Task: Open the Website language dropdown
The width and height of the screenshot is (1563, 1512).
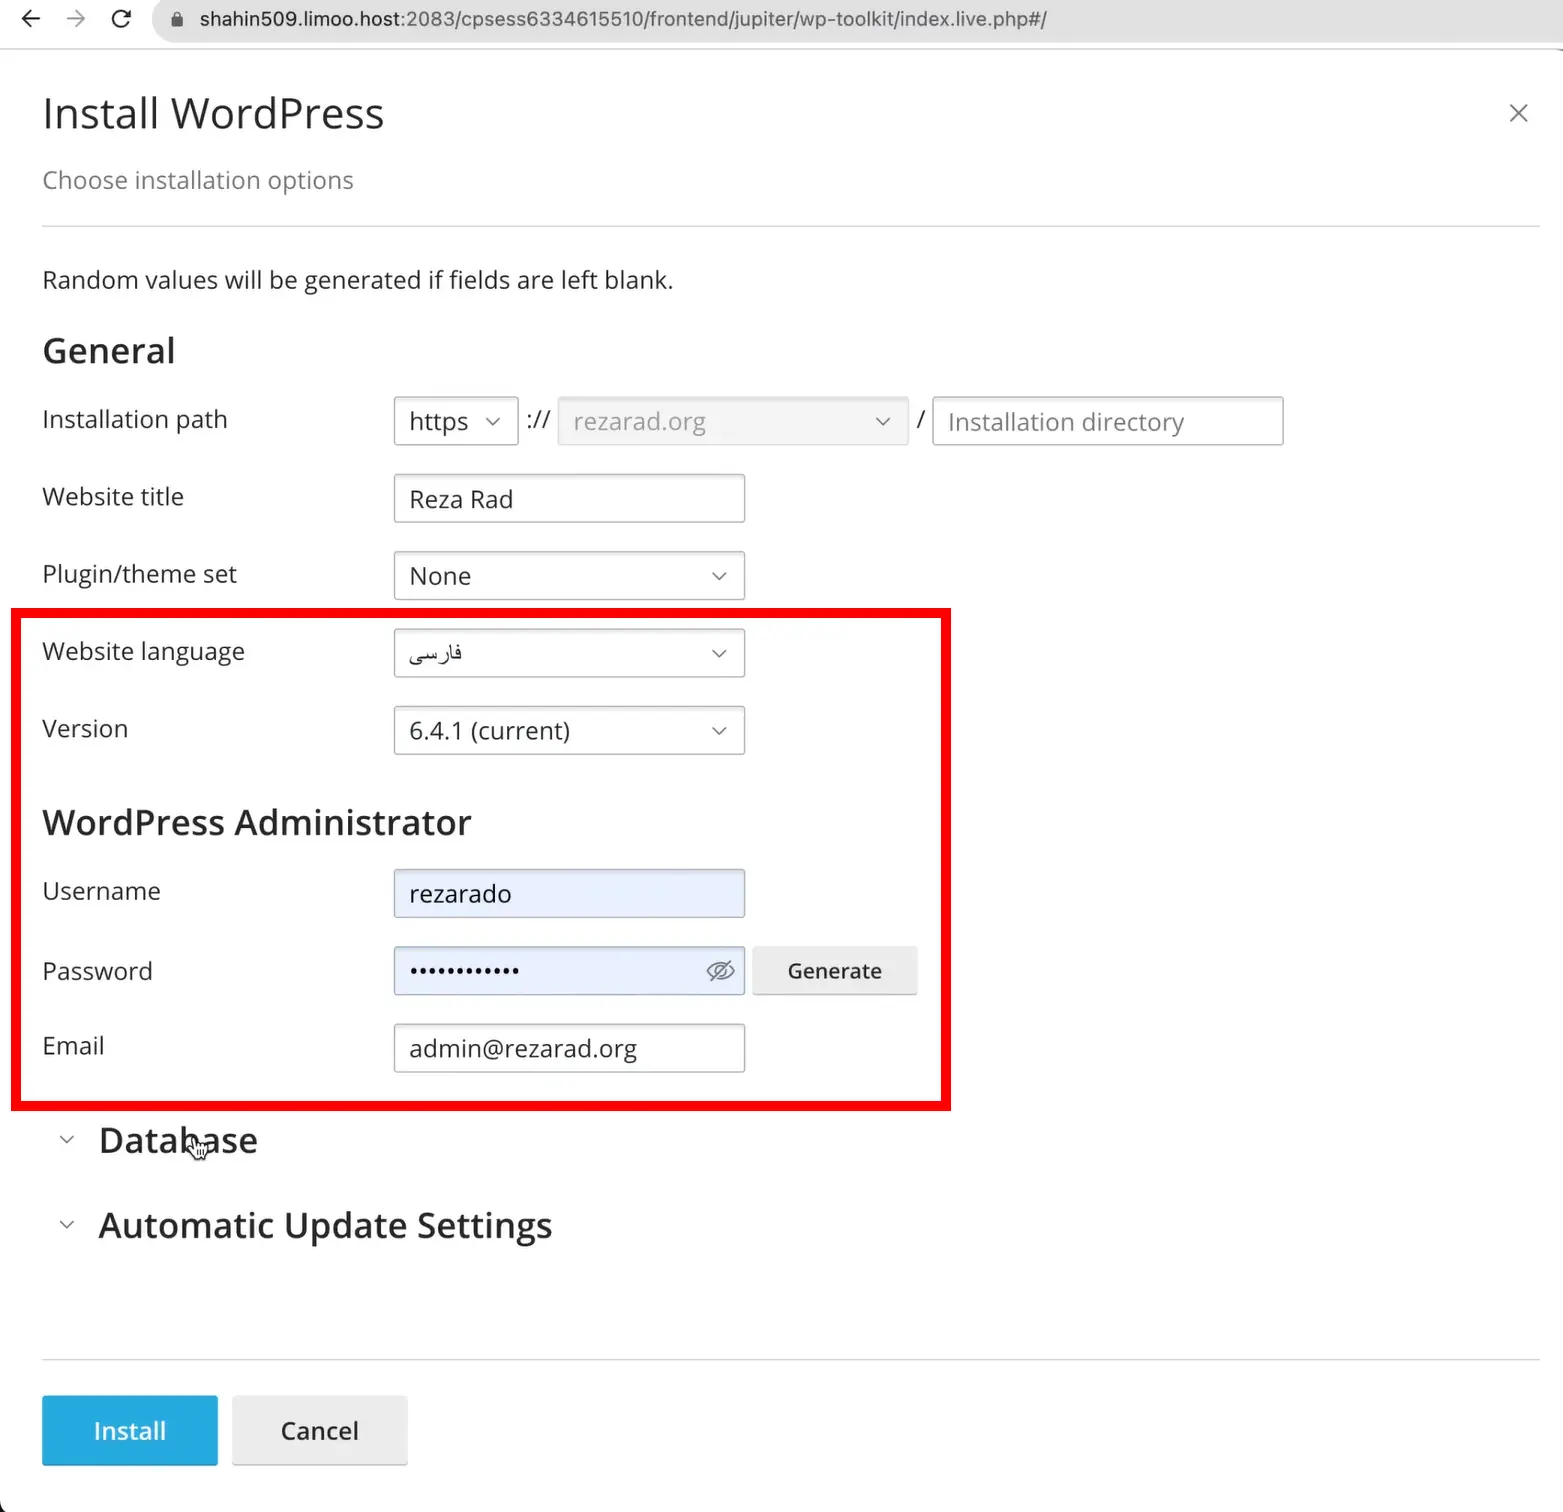Action: pyautogui.click(x=569, y=653)
